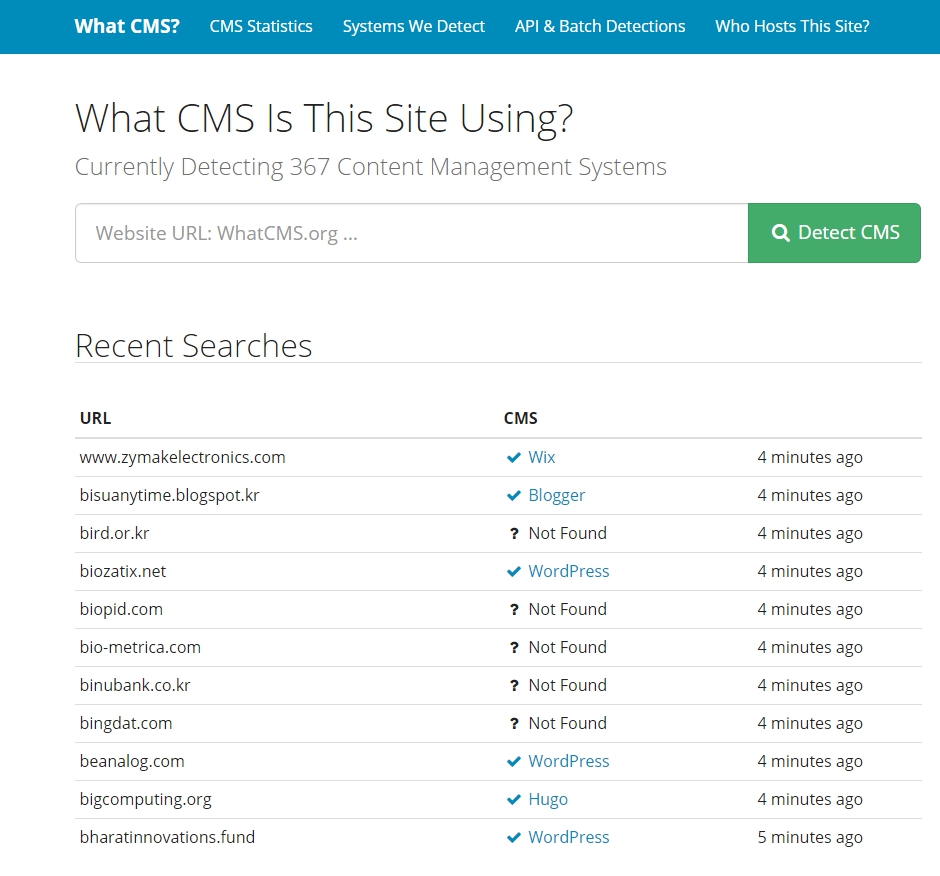Open the CMS Statistics page
The width and height of the screenshot is (940, 876).
point(261,26)
